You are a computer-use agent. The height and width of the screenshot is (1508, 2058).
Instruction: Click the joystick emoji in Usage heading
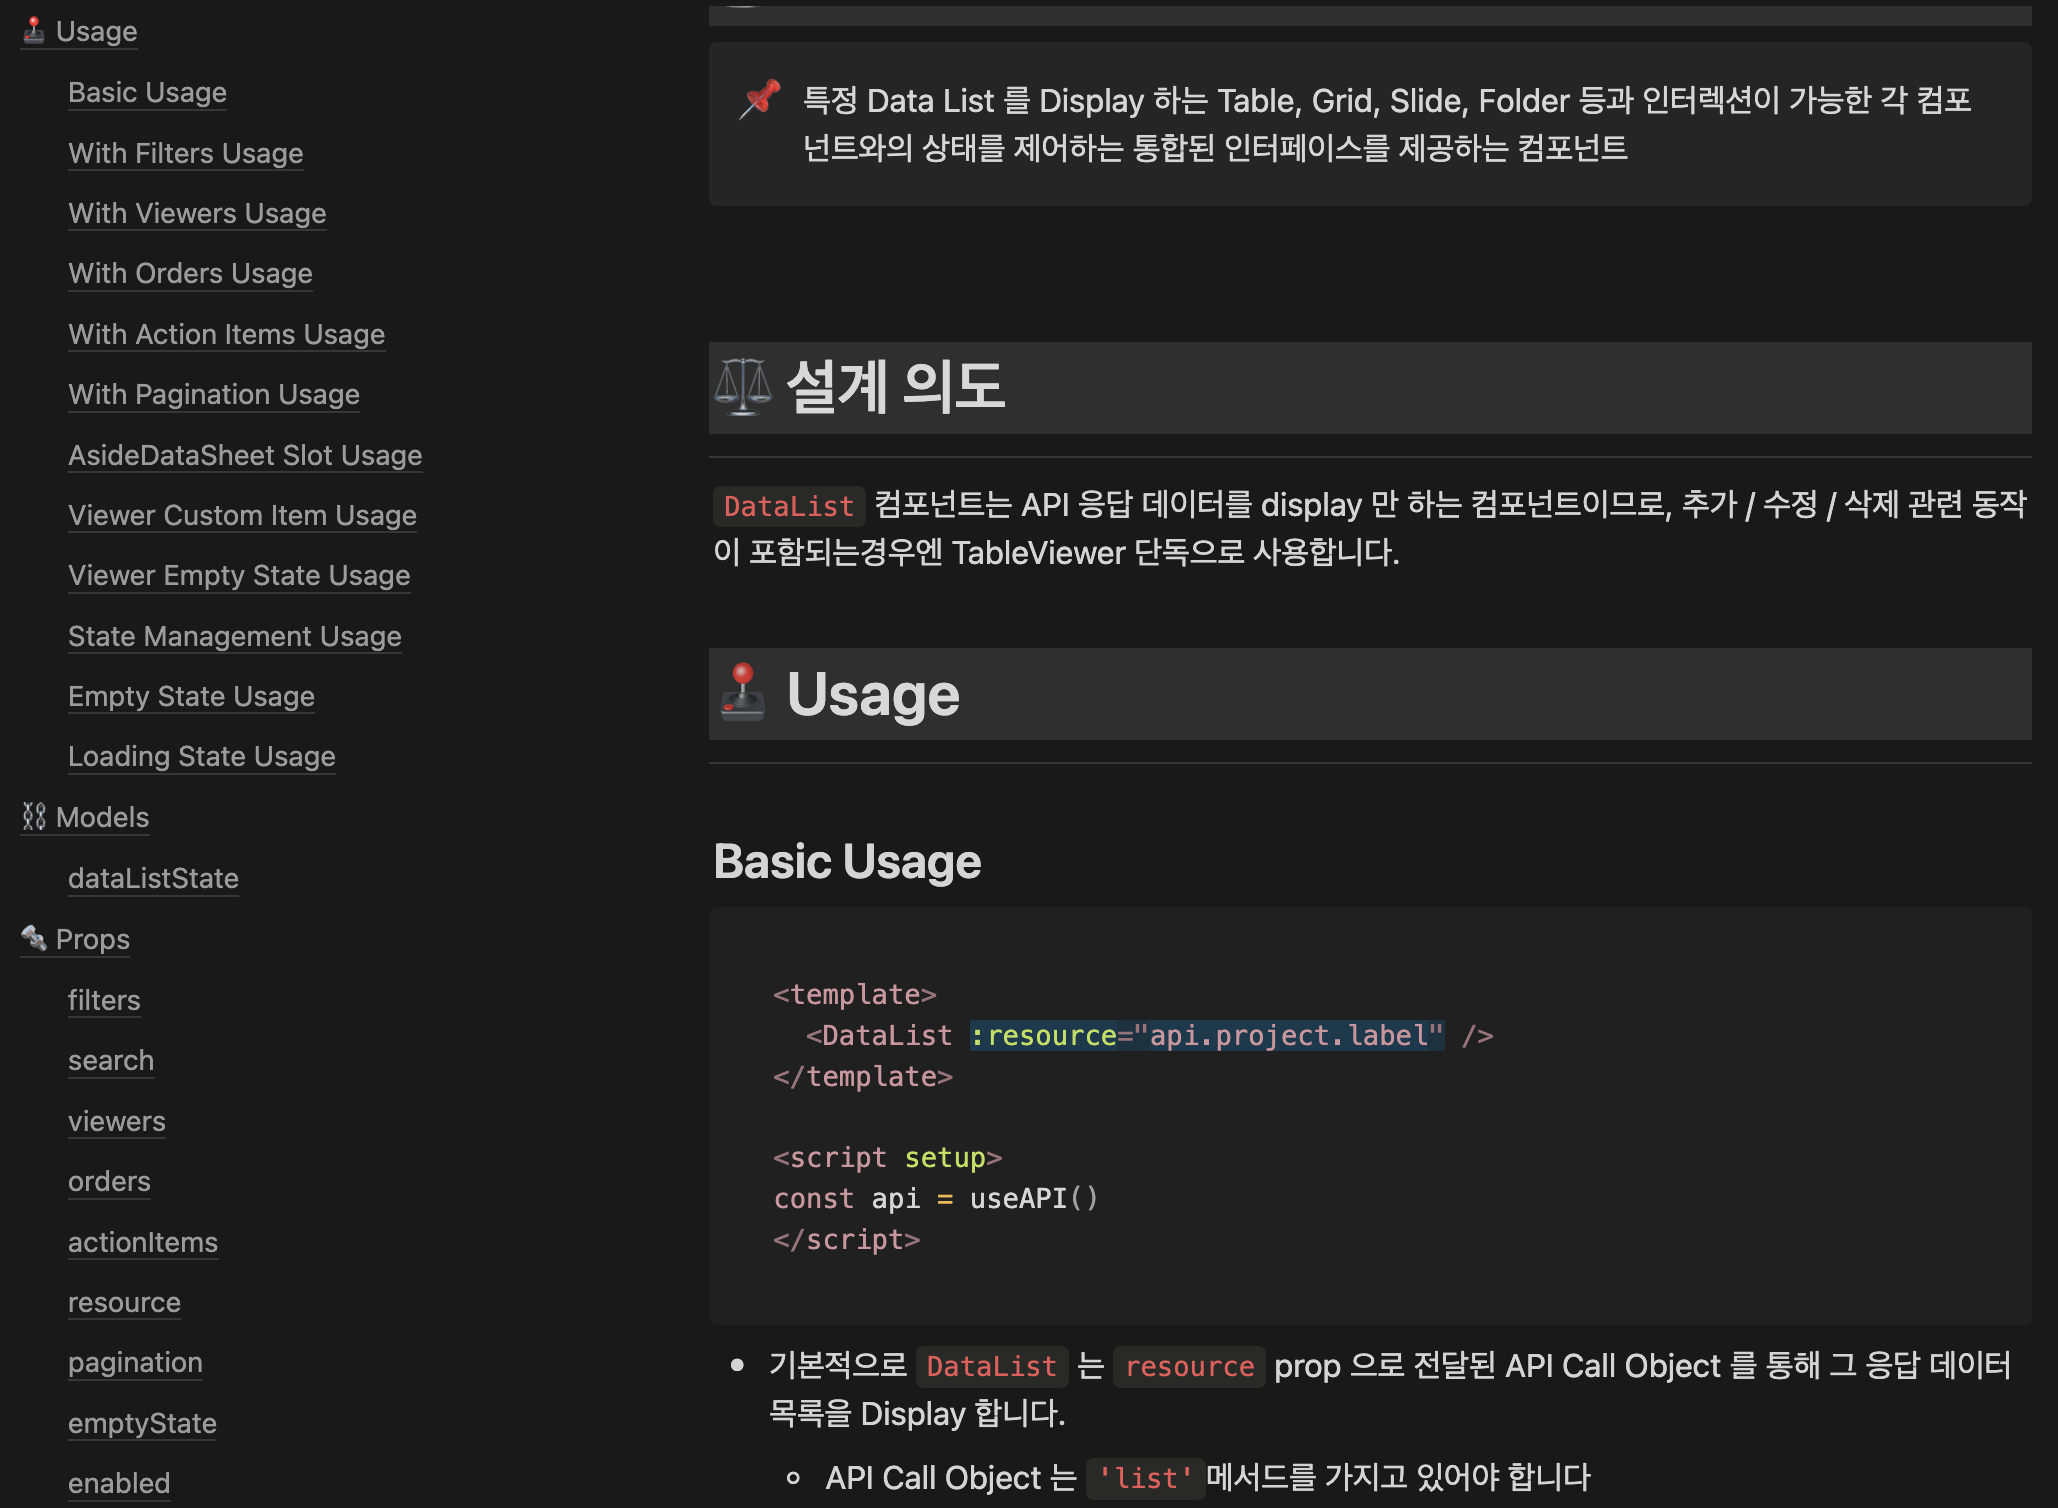(743, 693)
